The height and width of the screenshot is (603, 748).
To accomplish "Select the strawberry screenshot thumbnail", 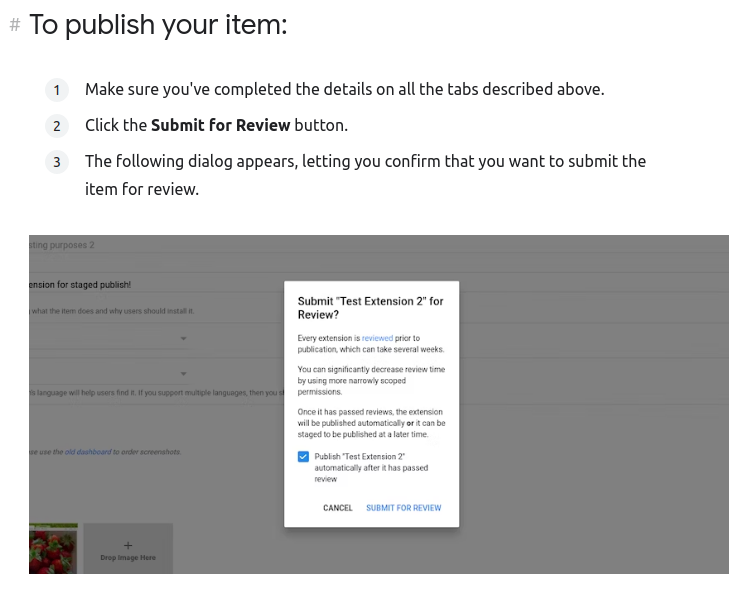I will coord(52,549).
